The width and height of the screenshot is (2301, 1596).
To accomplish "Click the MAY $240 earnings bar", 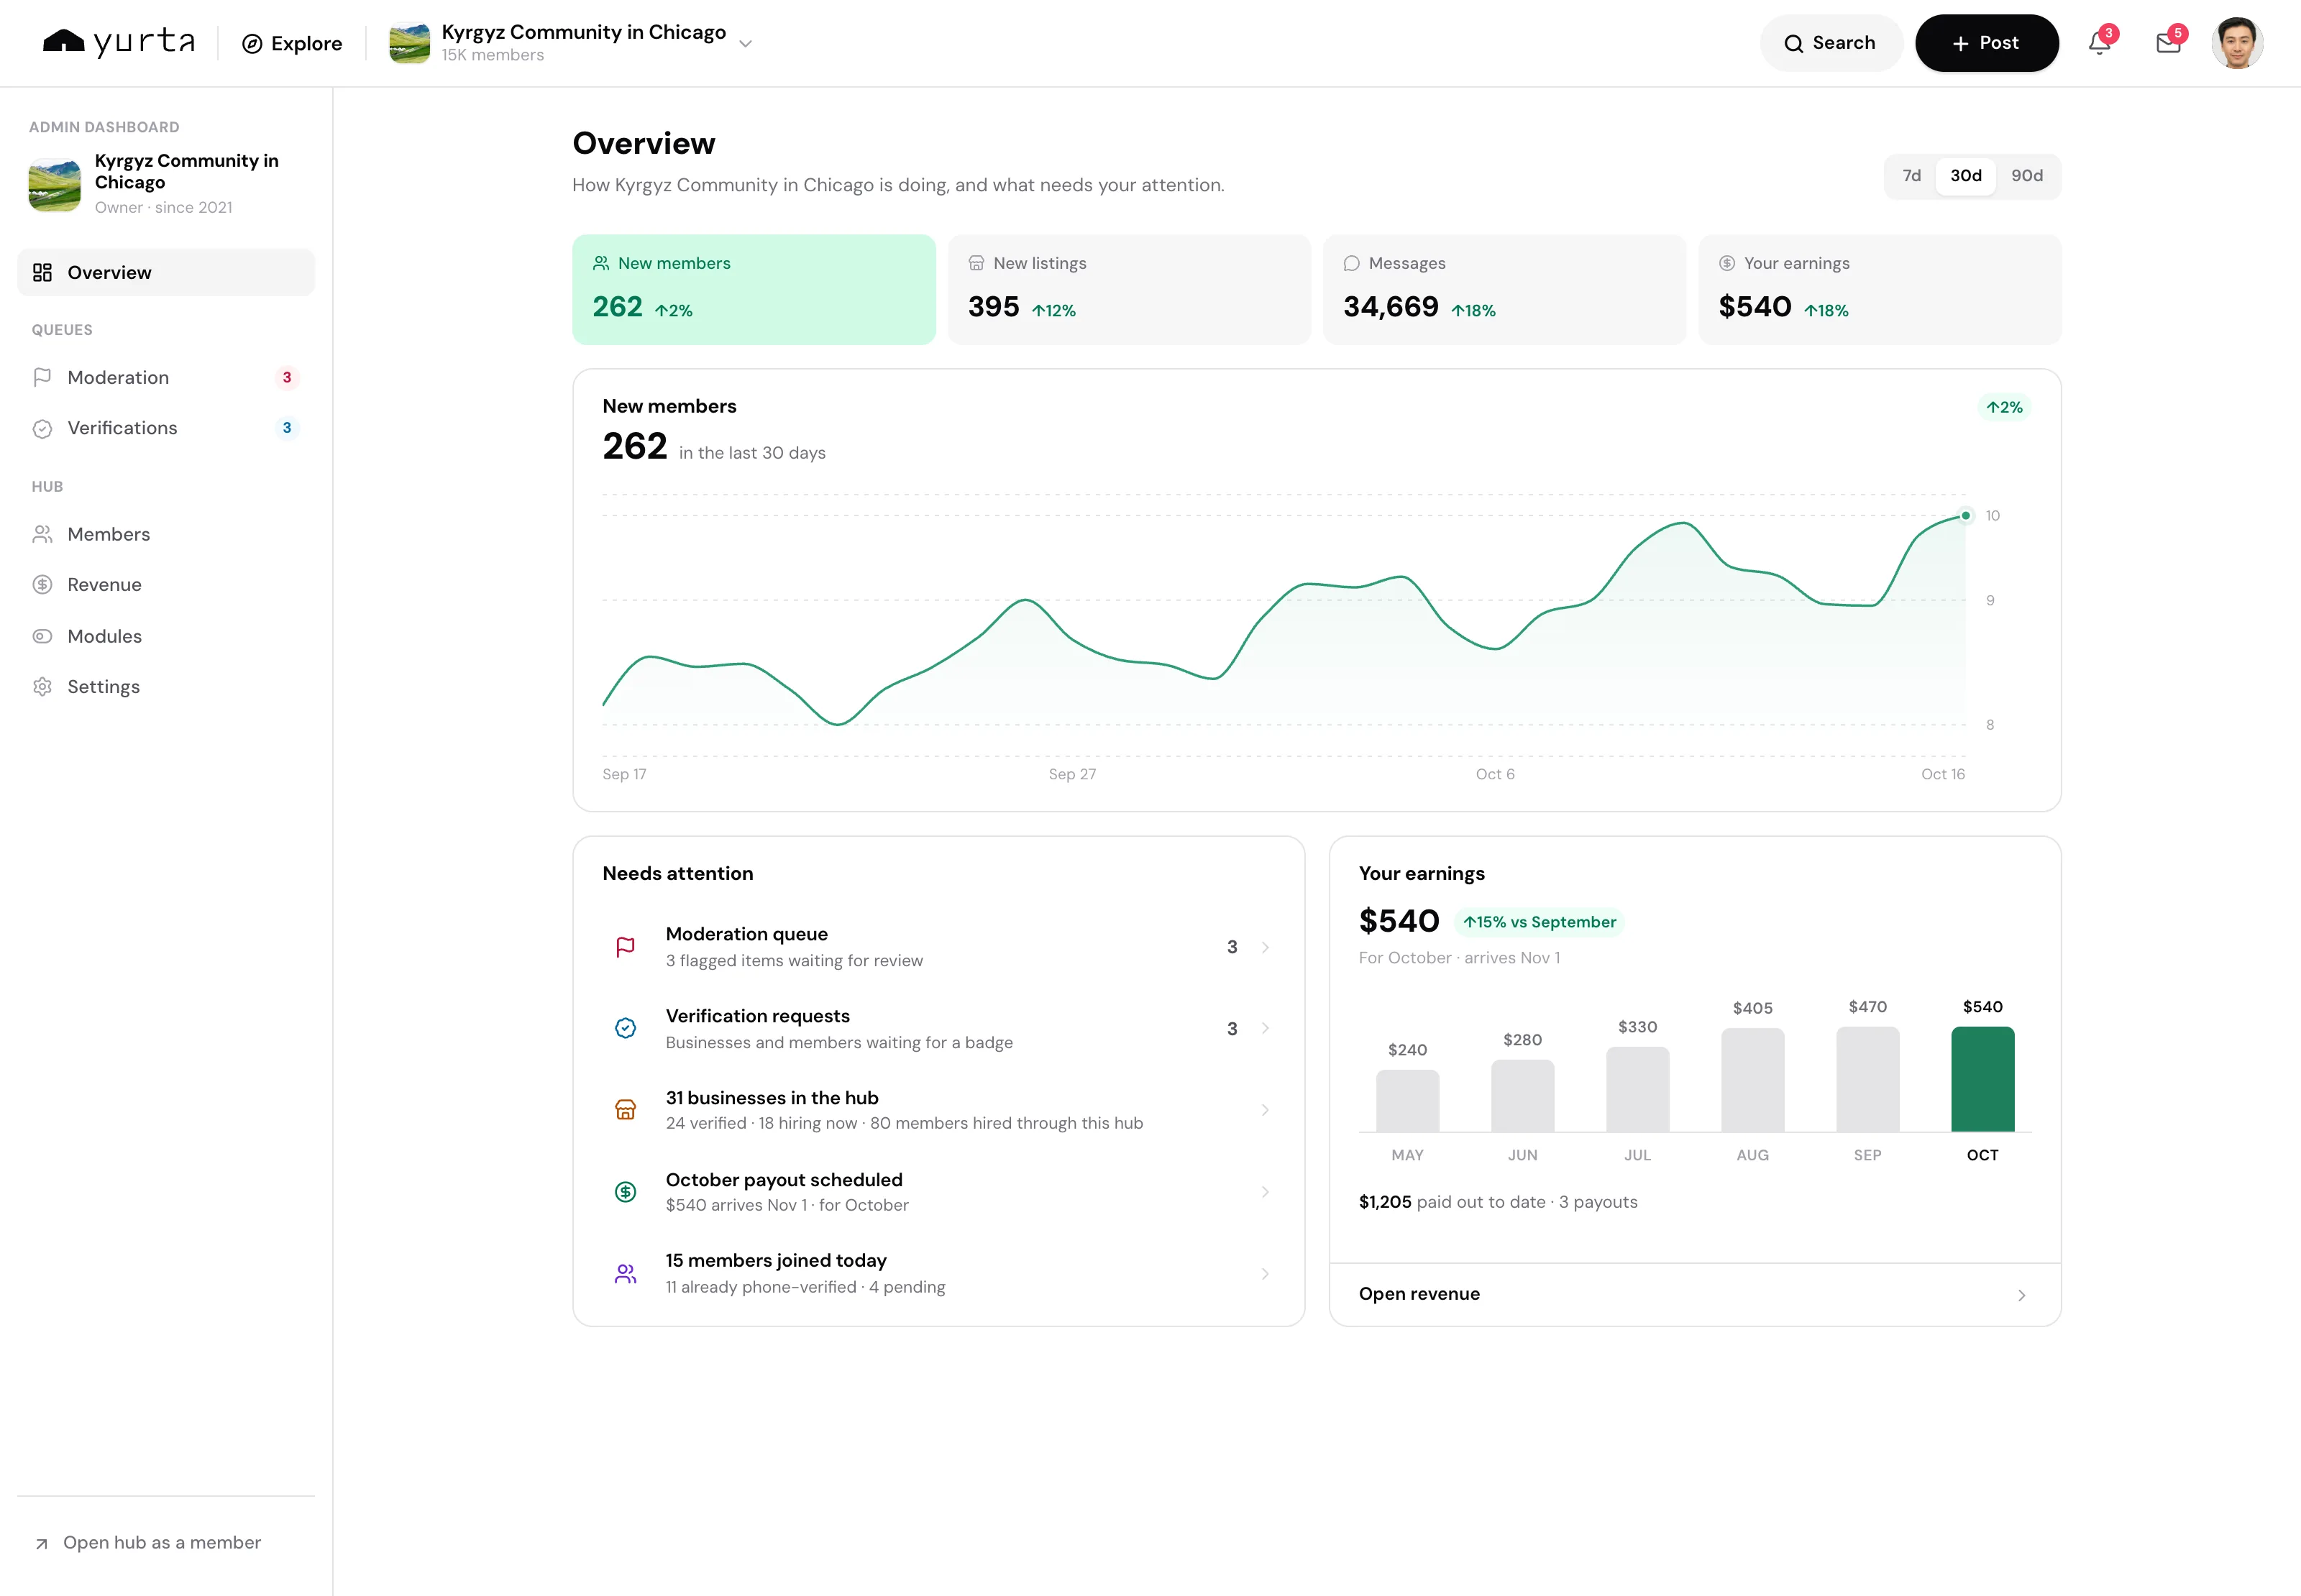I will (x=1407, y=1101).
